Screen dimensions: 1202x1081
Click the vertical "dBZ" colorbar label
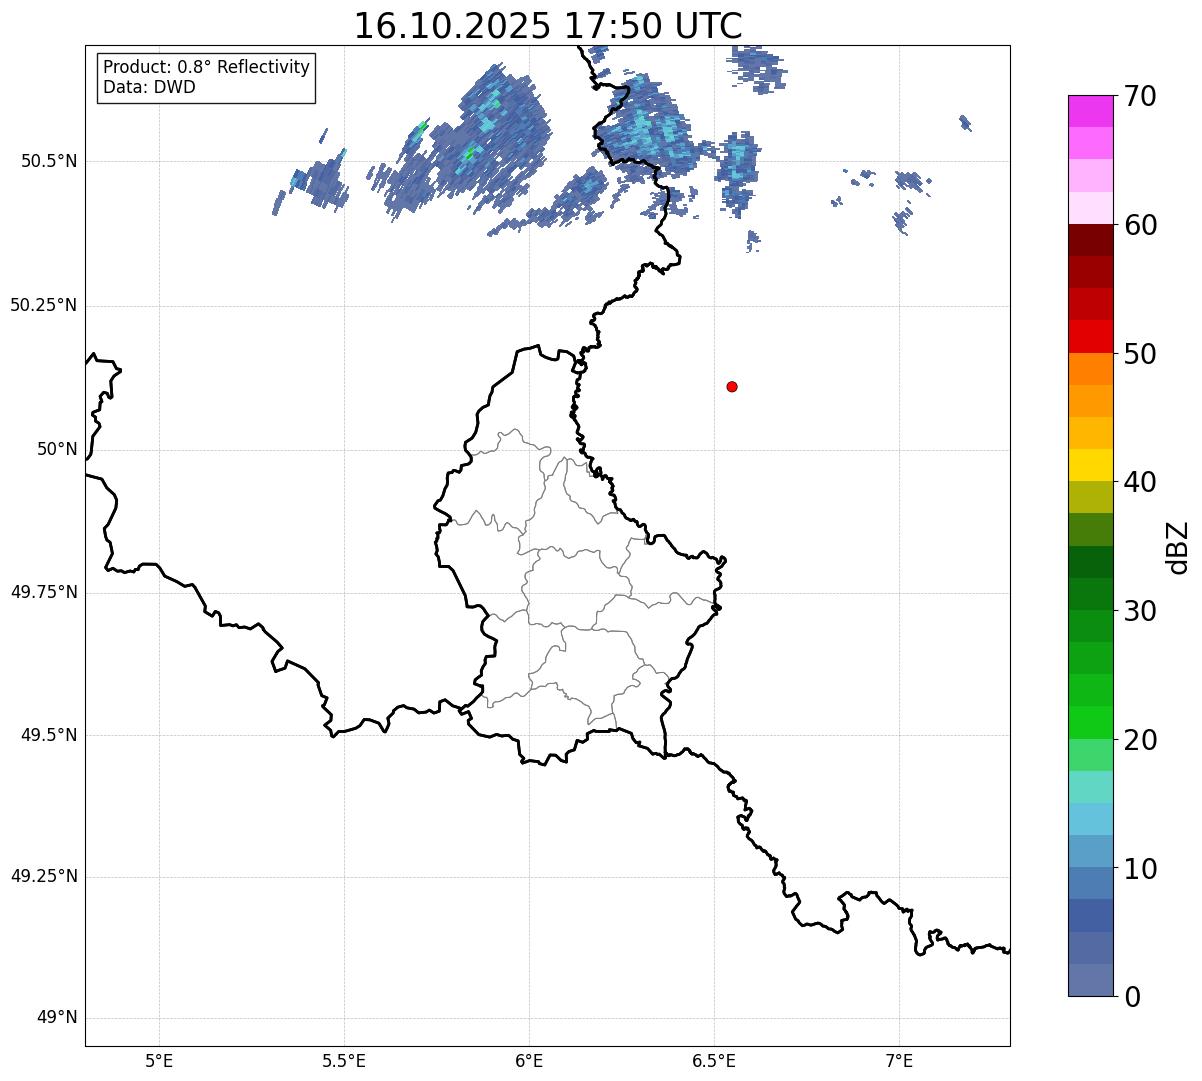click(x=1178, y=547)
